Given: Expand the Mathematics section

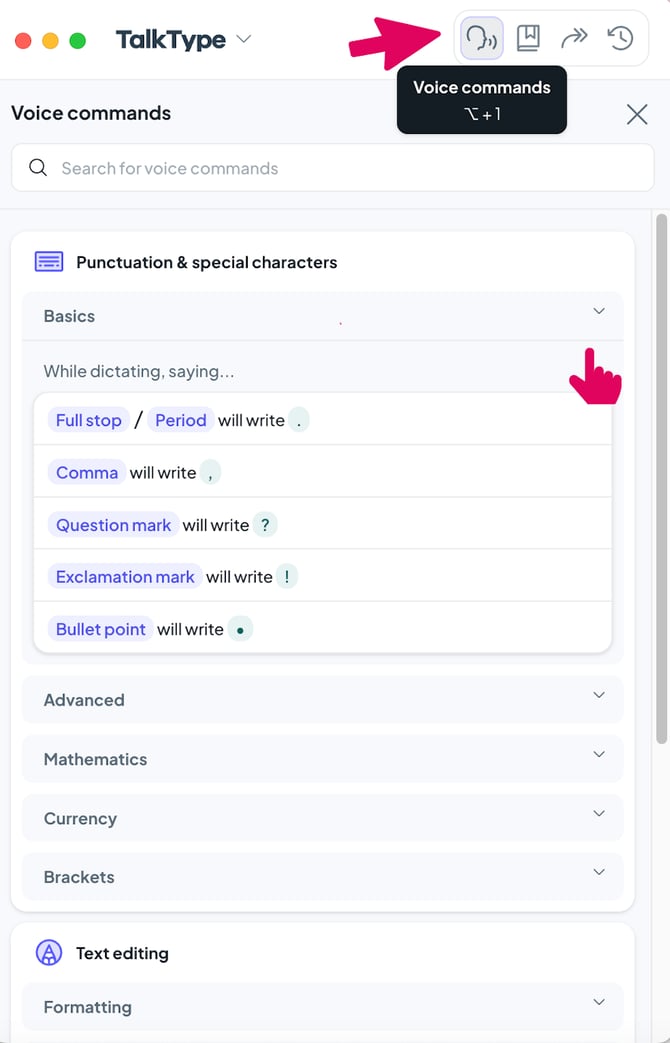Looking at the screenshot, I should pyautogui.click(x=598, y=755).
